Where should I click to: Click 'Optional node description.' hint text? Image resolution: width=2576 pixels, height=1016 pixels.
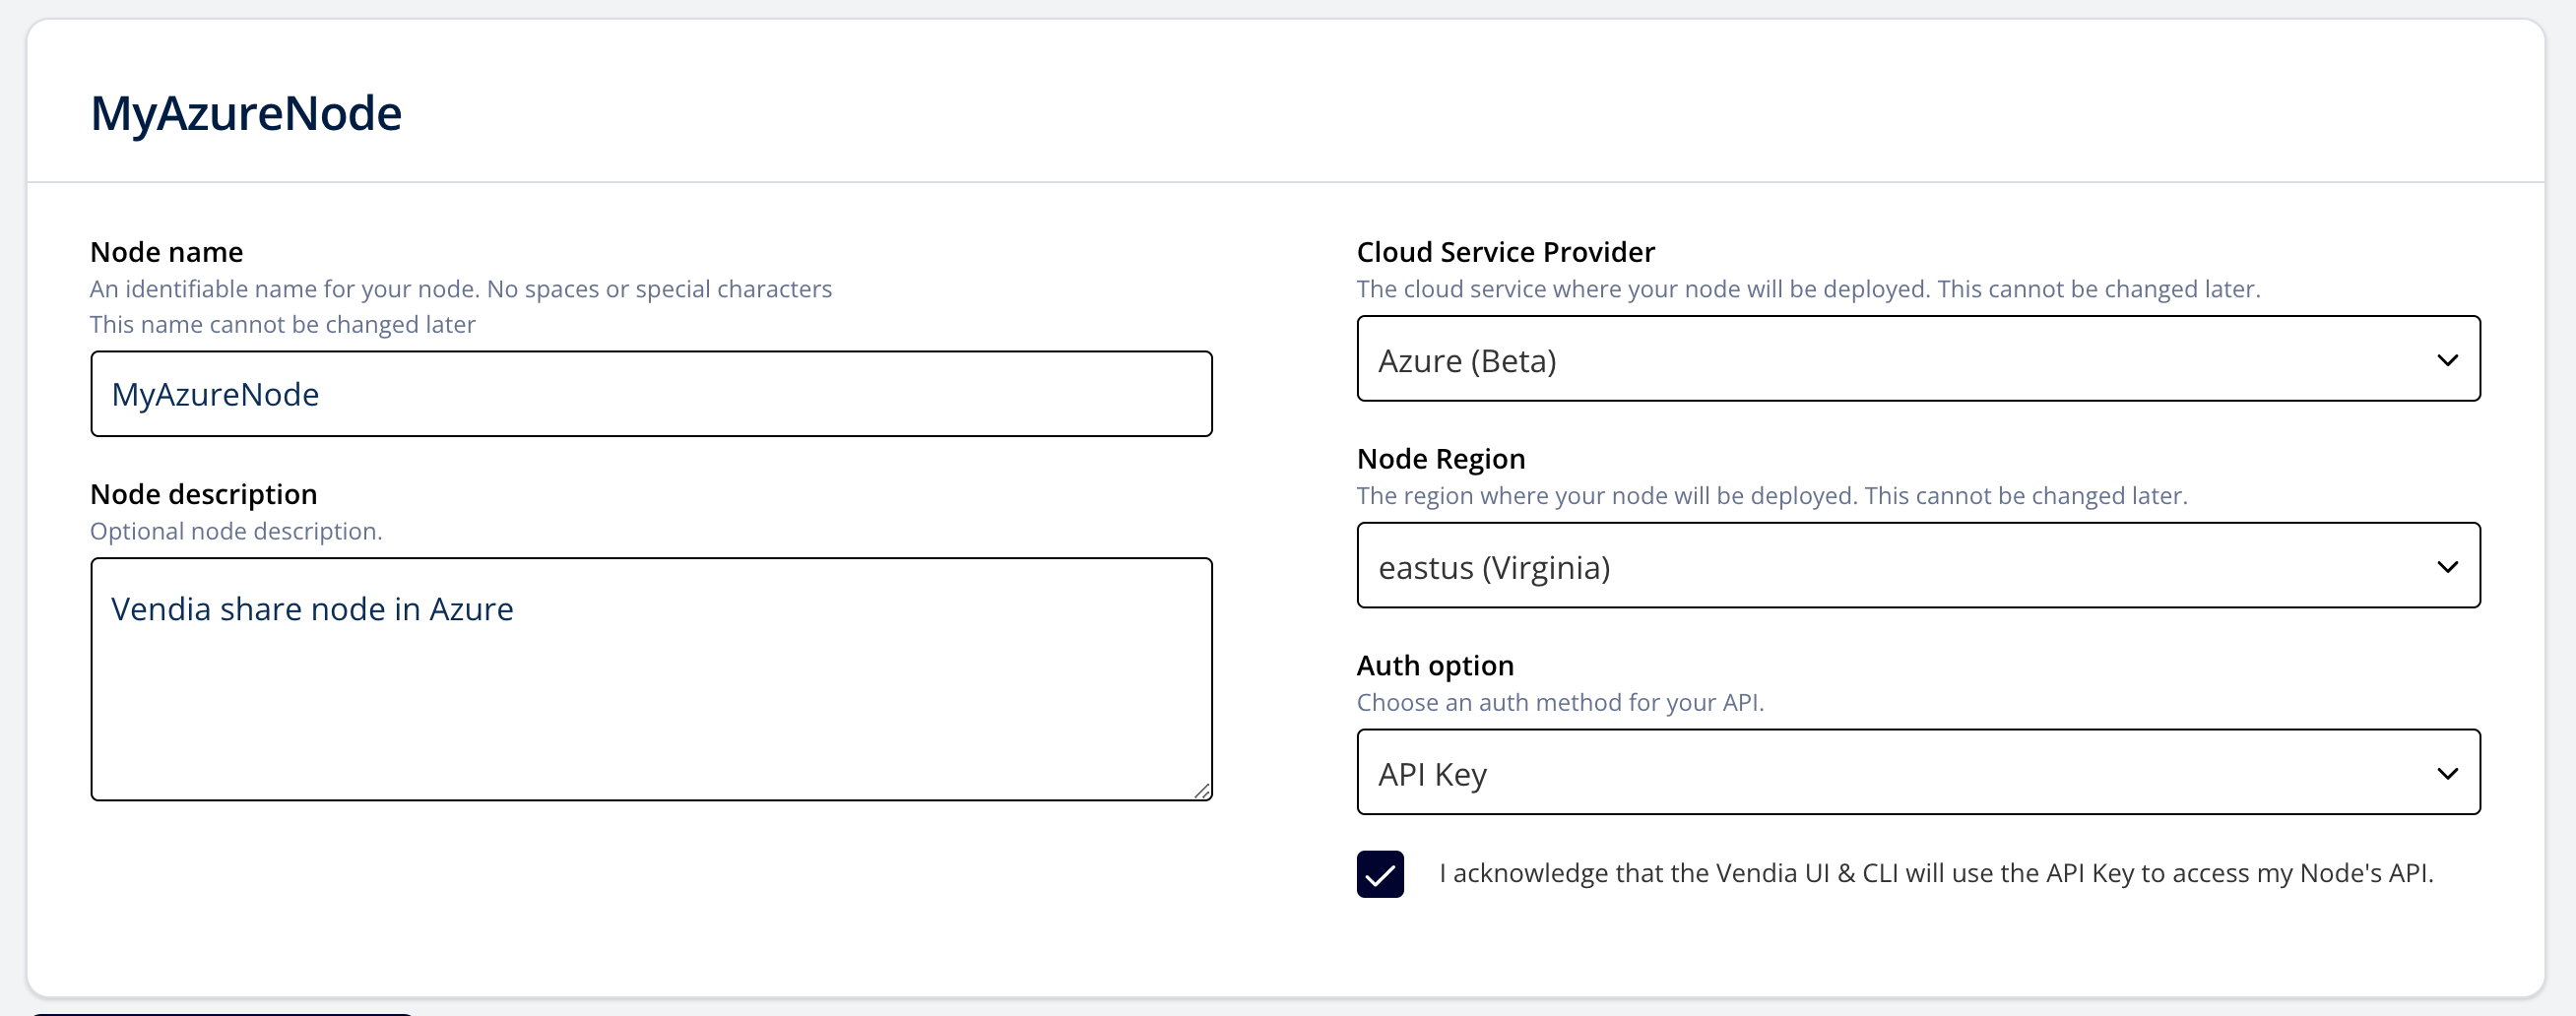tap(236, 531)
